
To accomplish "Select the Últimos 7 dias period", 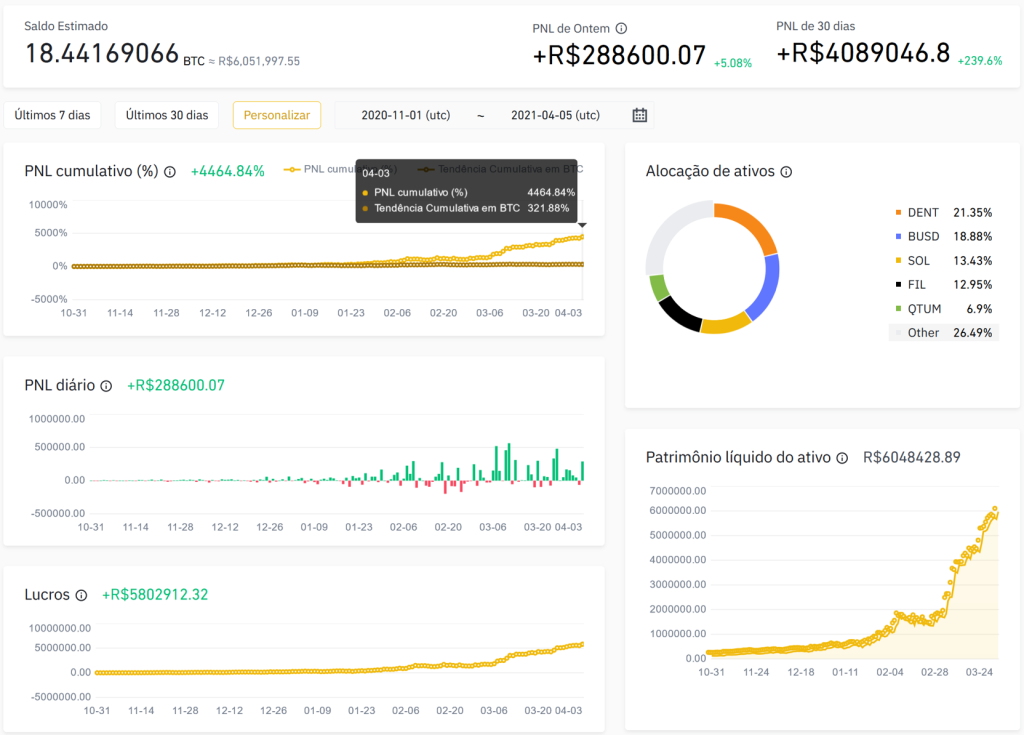I will pyautogui.click(x=52, y=115).
